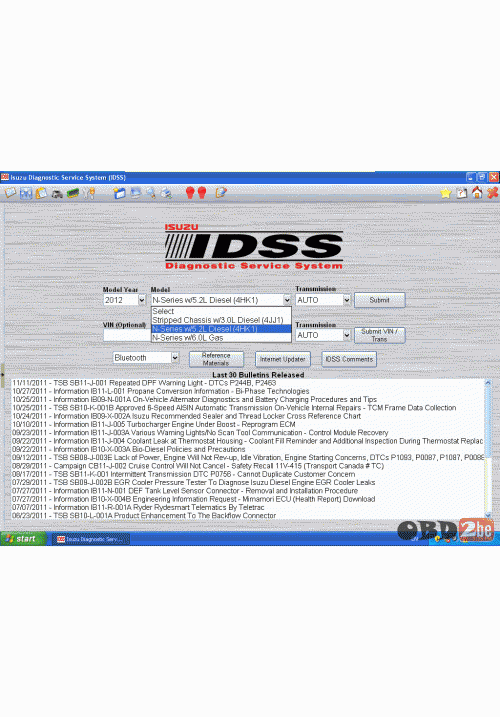Click the open map-book icon in toolbar
500x717 pixels.
point(10,193)
